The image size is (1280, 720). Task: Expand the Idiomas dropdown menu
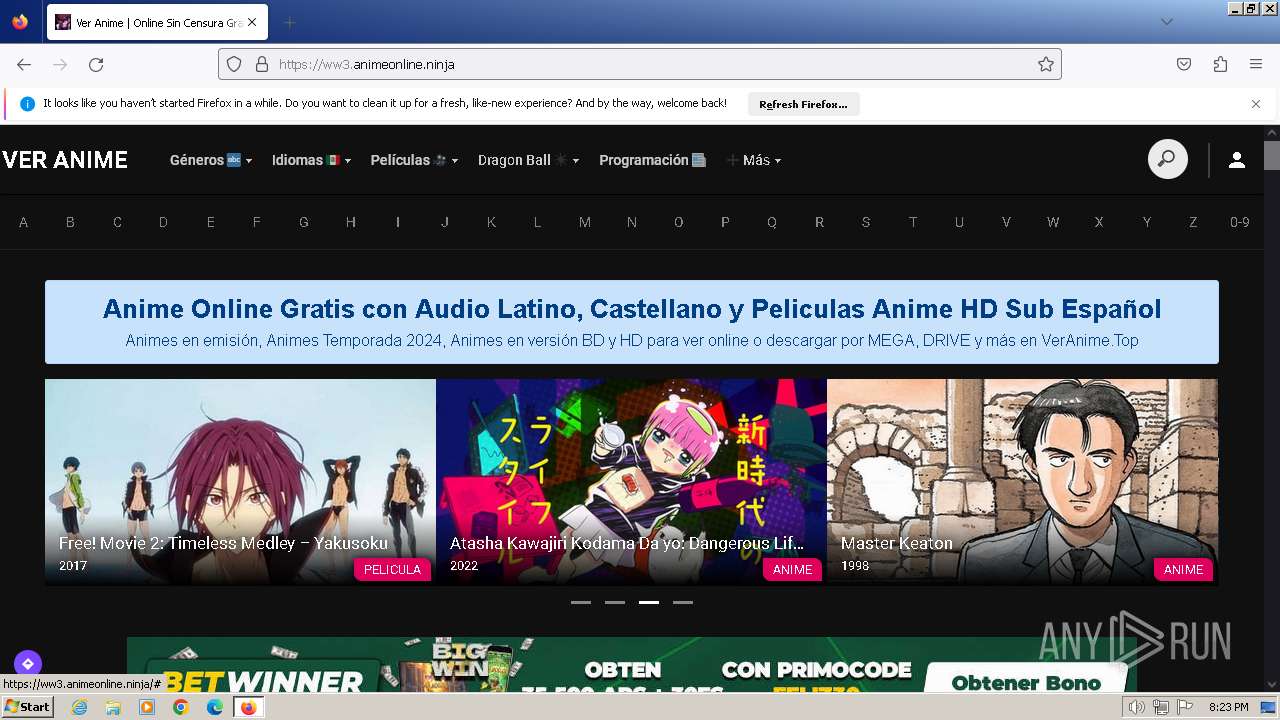311,160
